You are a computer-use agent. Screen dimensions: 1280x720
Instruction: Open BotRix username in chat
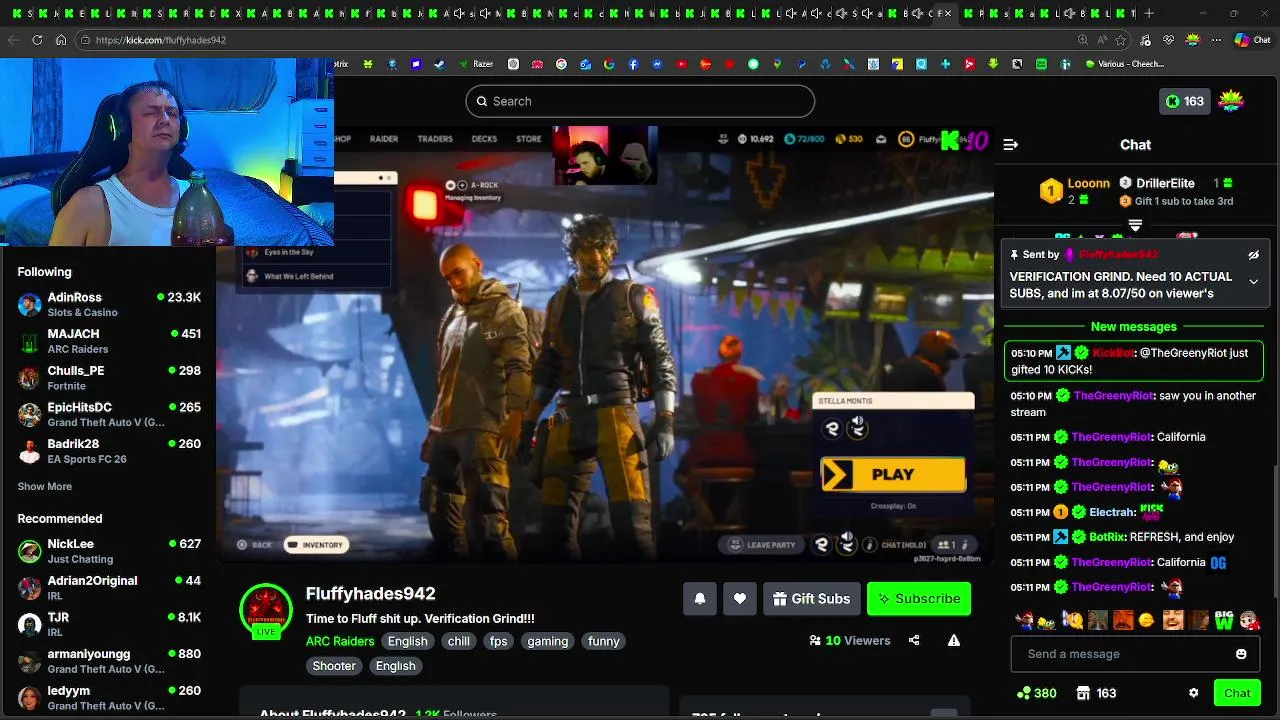pyautogui.click(x=1107, y=537)
